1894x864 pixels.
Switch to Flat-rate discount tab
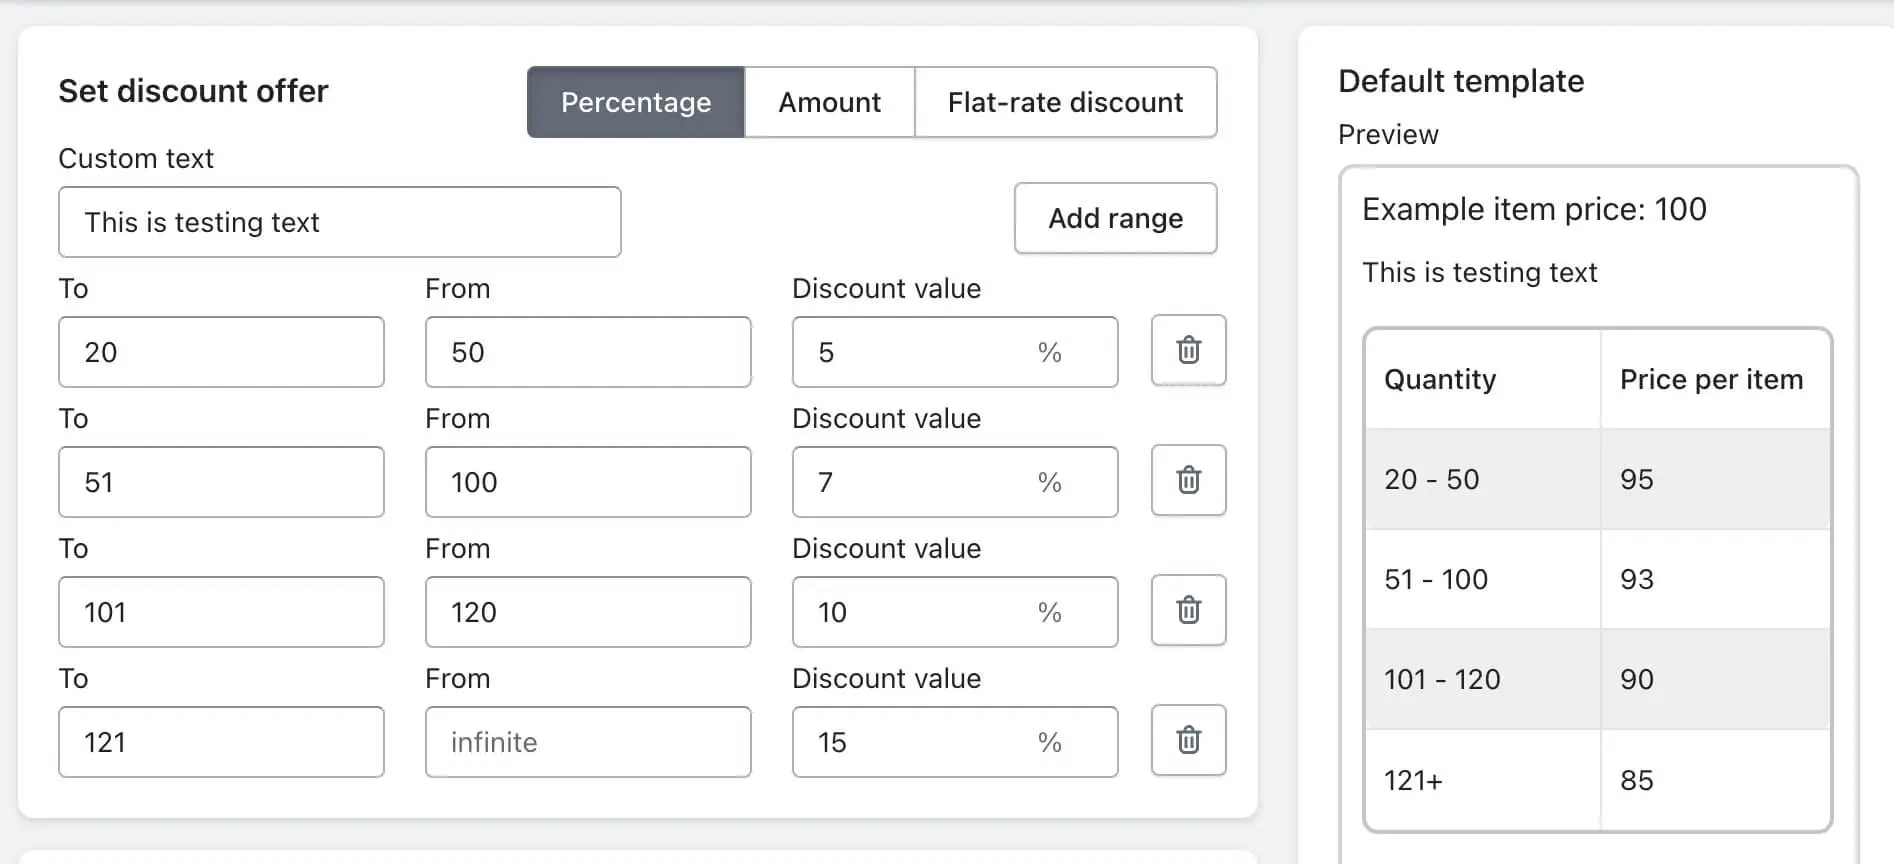1065,102
